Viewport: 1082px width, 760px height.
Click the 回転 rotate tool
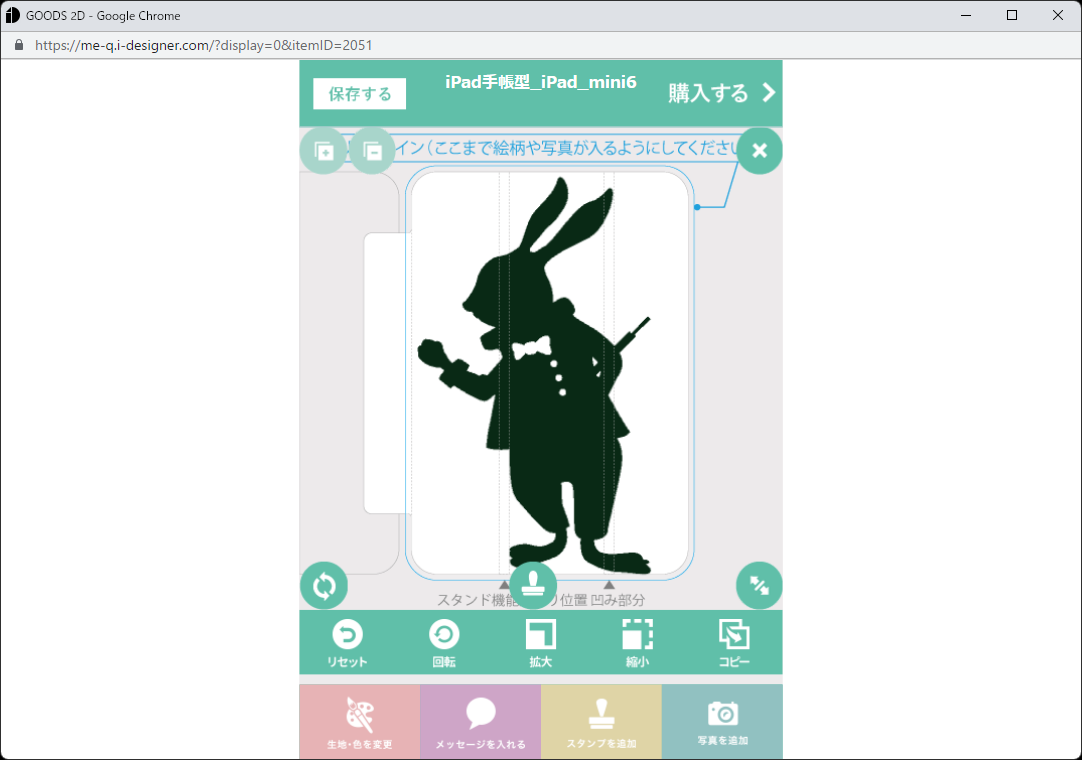coord(444,643)
